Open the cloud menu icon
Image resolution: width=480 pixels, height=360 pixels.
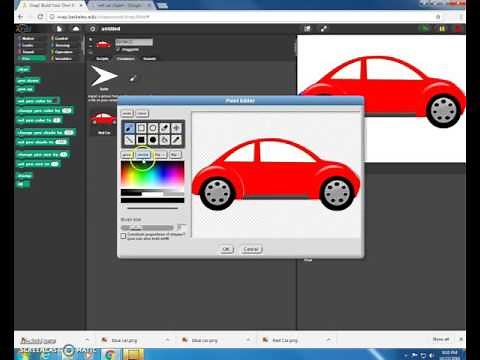coord(76,29)
